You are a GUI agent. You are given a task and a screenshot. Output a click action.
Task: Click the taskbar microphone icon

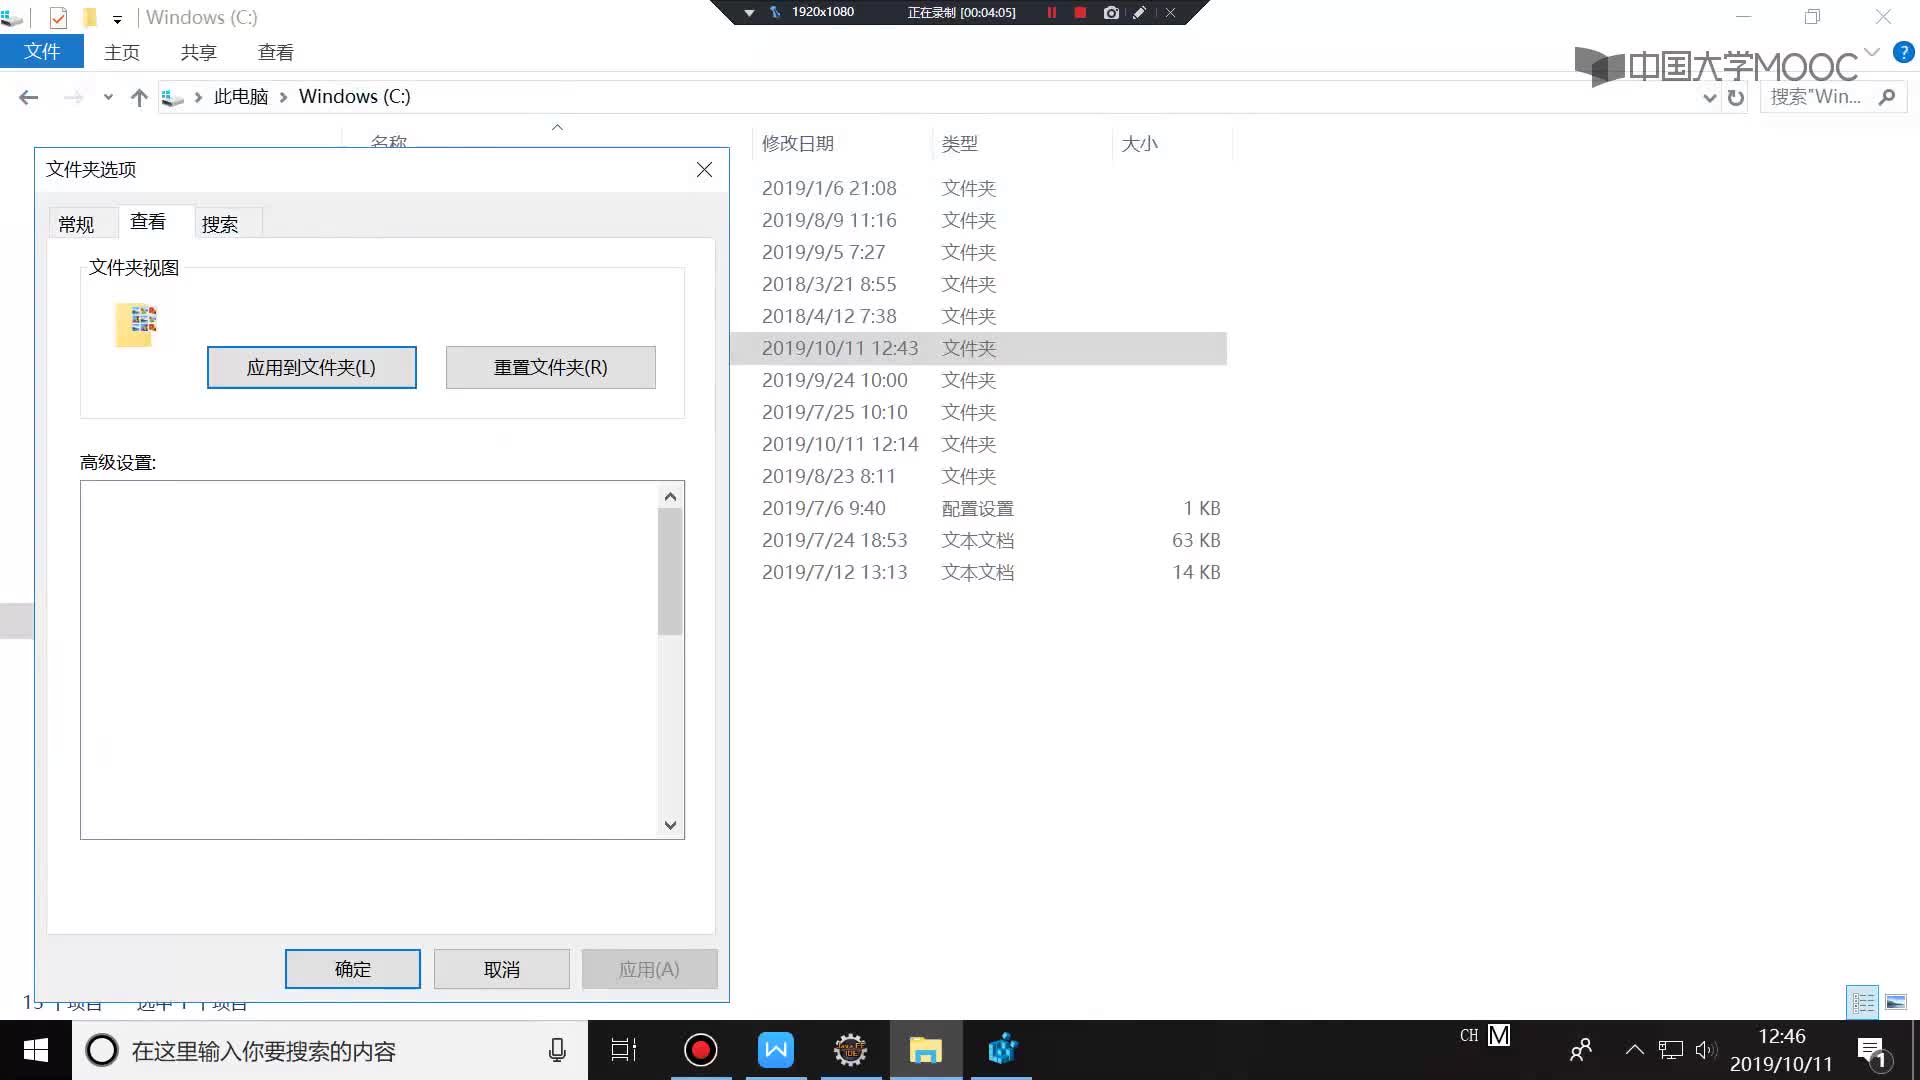coord(557,1050)
